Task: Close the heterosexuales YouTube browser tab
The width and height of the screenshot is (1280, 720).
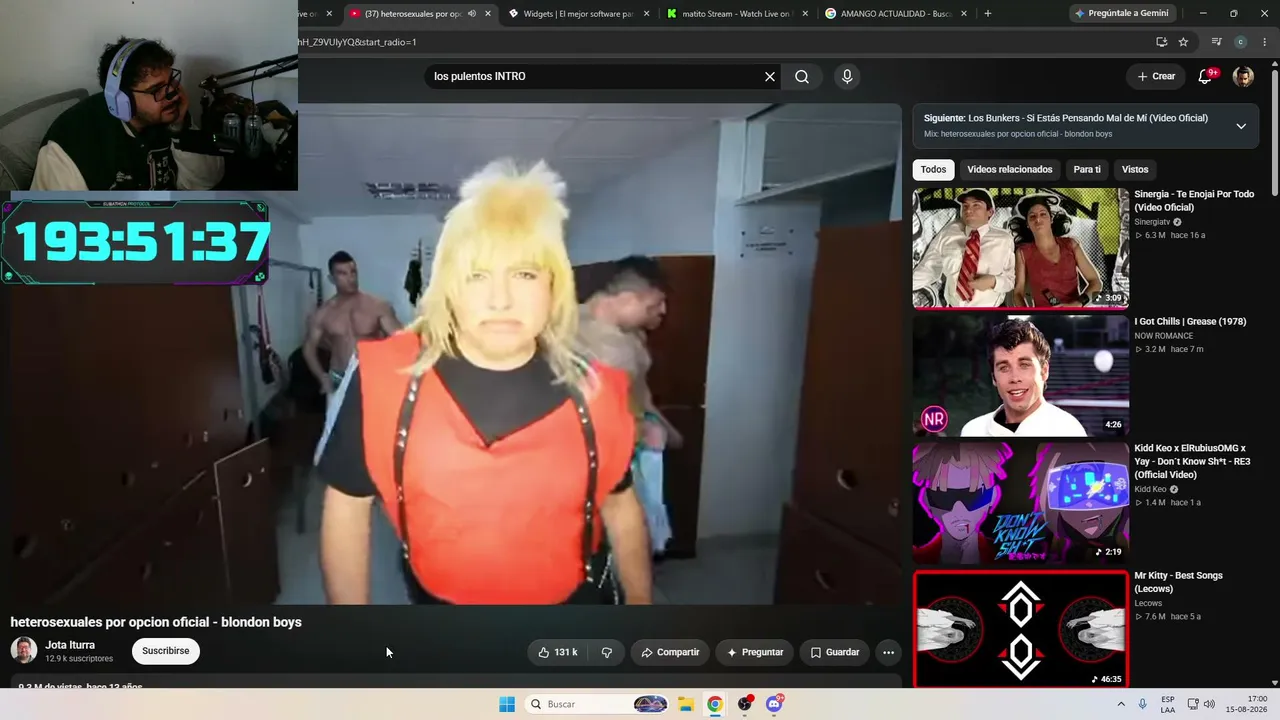Action: (488, 14)
